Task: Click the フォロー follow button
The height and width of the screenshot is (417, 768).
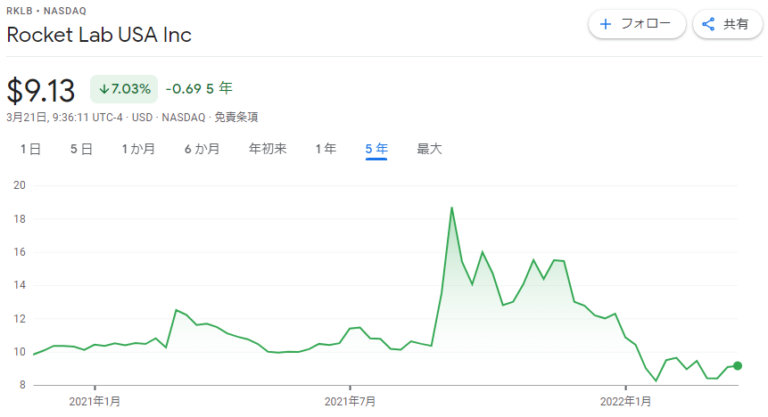Action: point(637,24)
